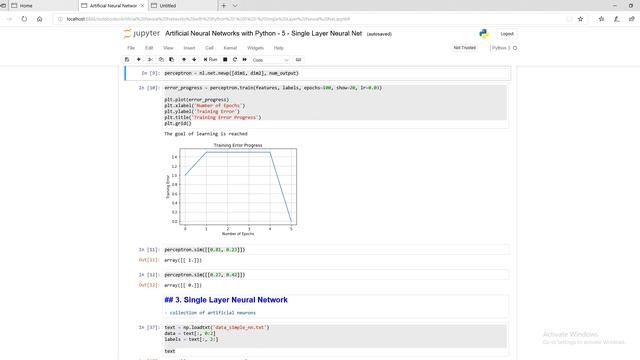Open the File menu

131,48
